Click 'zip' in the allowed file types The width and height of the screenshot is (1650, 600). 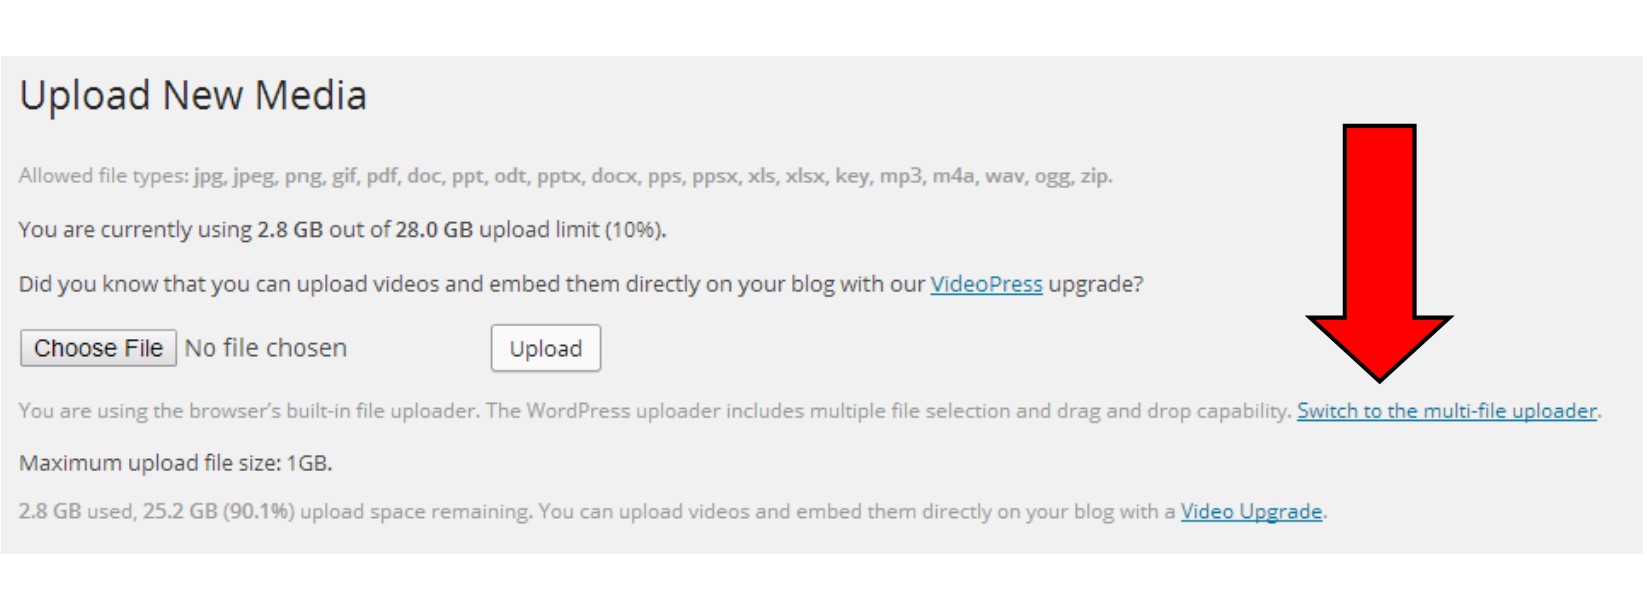(x=1093, y=176)
